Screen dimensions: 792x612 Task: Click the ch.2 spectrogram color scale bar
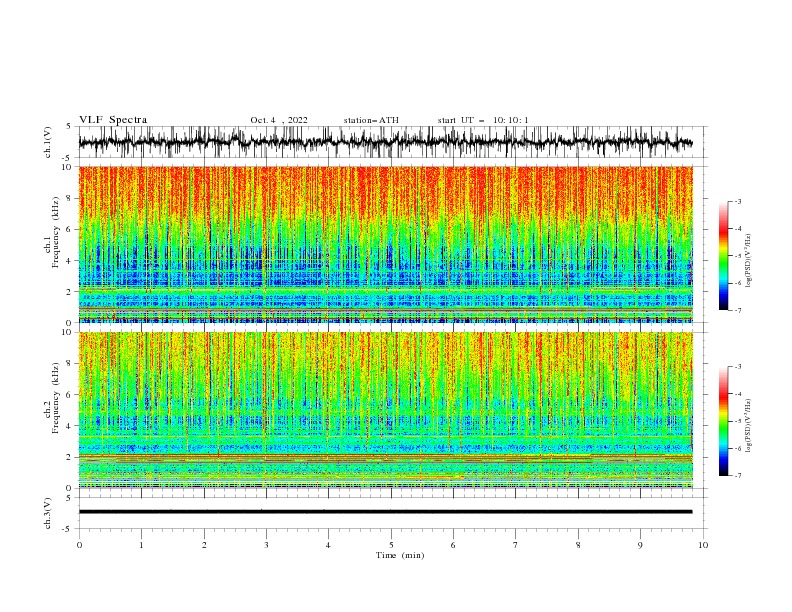point(723,421)
